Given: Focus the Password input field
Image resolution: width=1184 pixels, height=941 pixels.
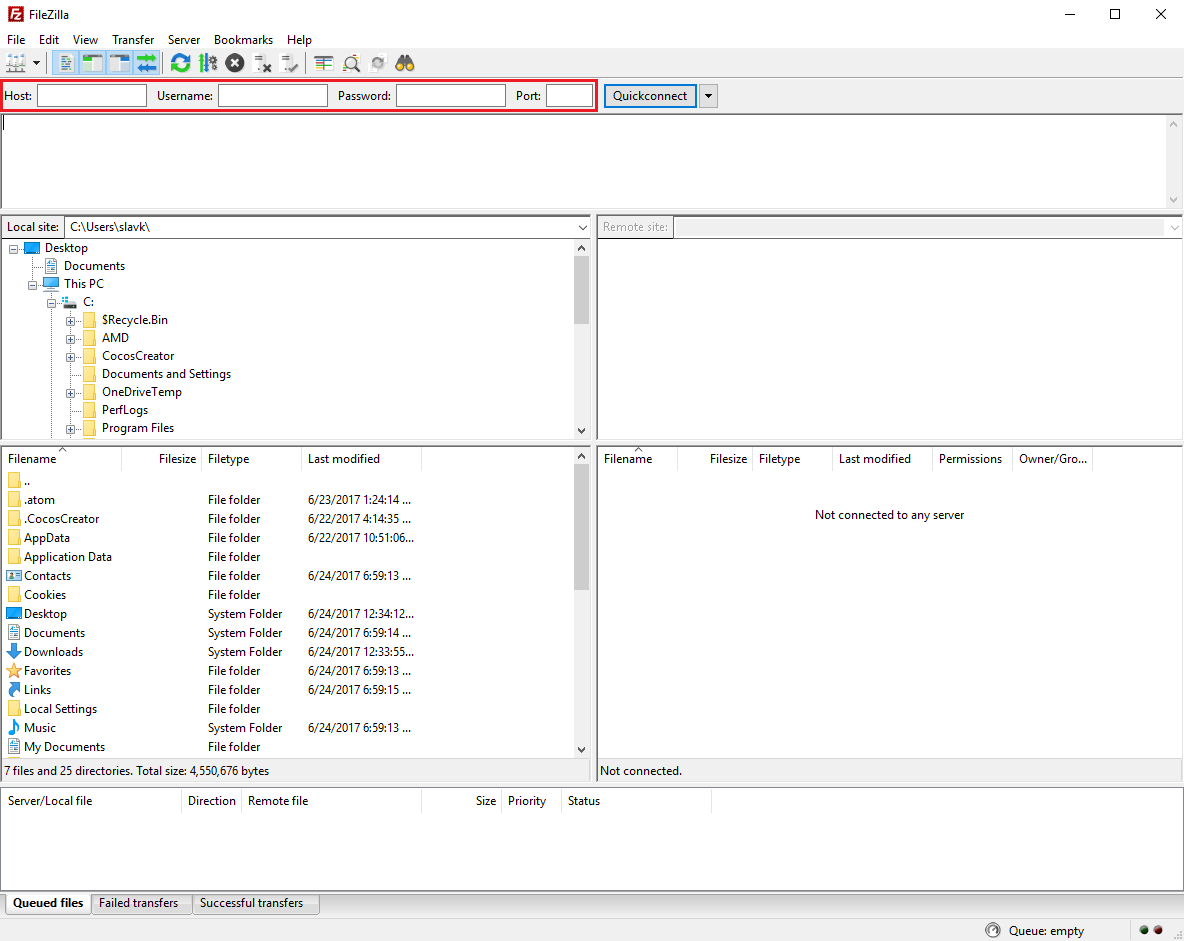Looking at the screenshot, I should 451,96.
